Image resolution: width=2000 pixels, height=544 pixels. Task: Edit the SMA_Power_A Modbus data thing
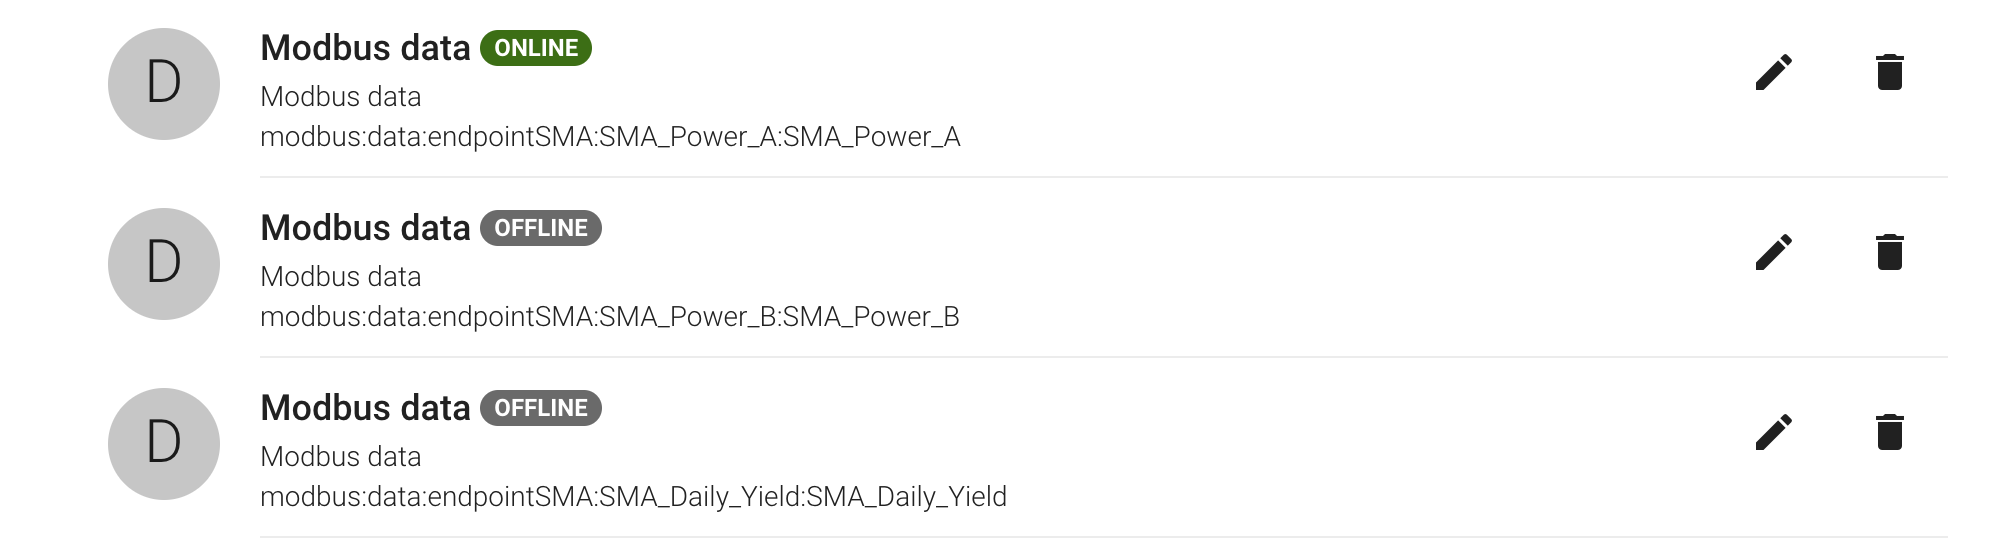click(1774, 72)
